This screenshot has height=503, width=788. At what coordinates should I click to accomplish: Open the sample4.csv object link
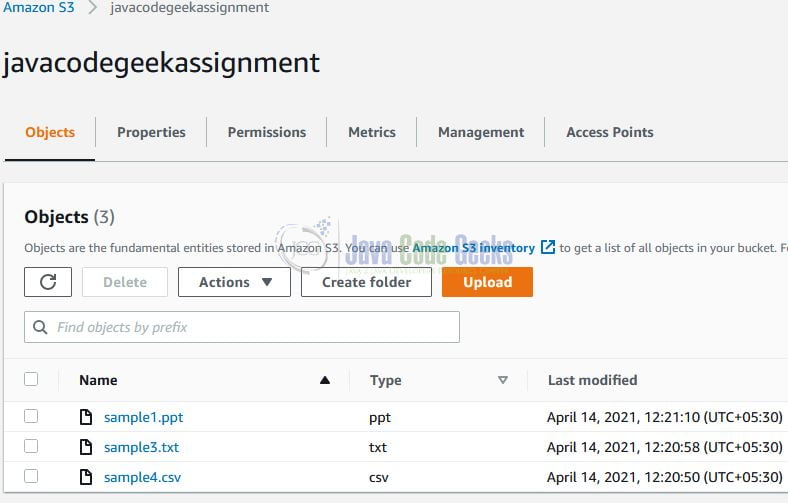[x=142, y=477]
